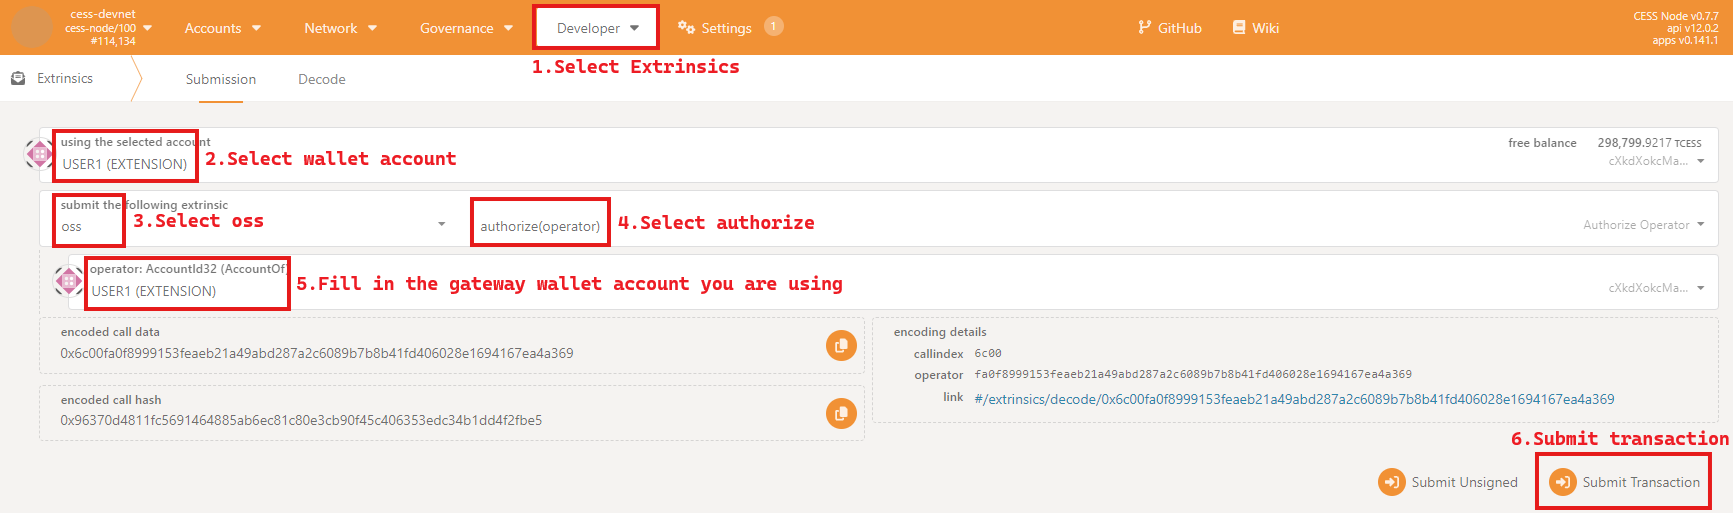Screen dimensions: 1733x513
Task: Click the encoded call hash value
Action: (301, 420)
